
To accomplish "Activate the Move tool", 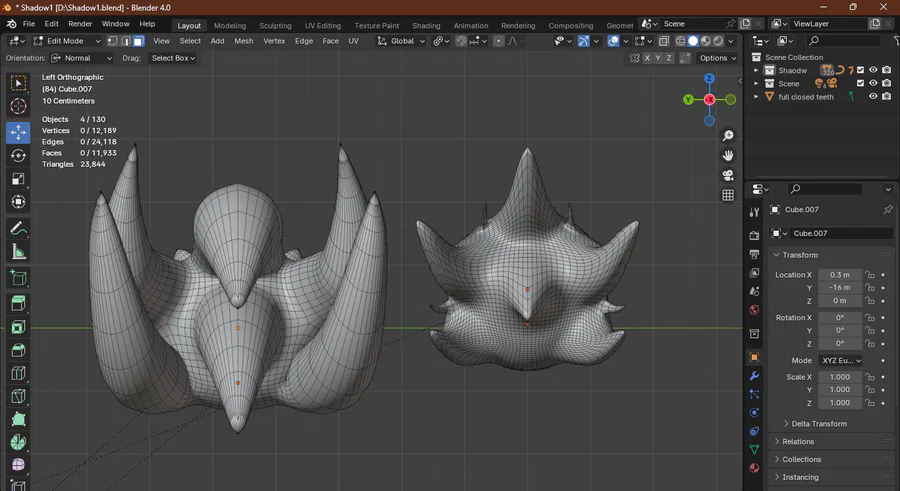I will coord(18,132).
